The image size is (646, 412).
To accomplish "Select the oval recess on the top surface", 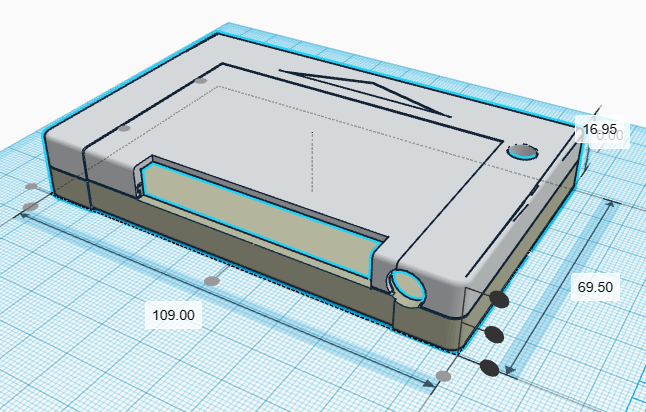I will click(x=522, y=153).
